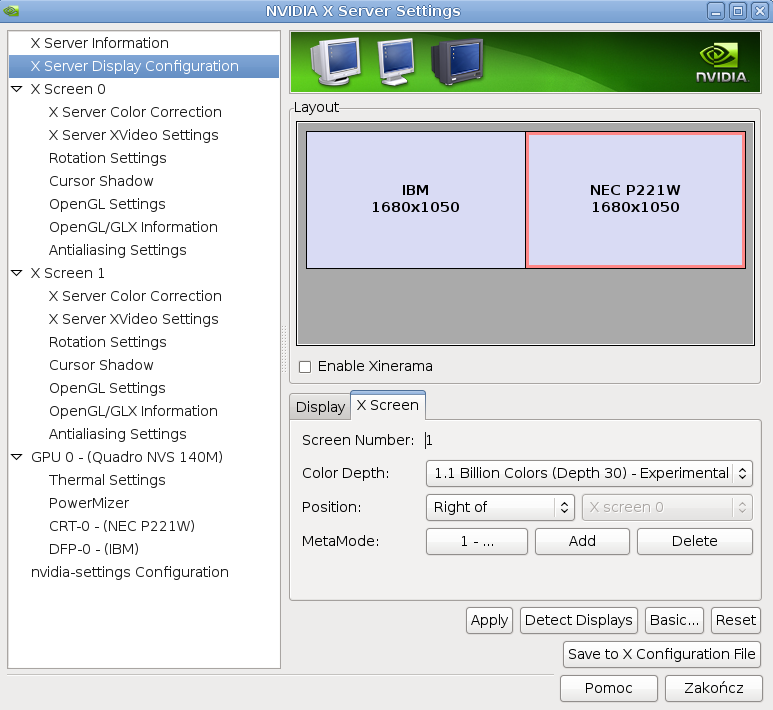Open X Screen 0 XVideo Settings
This screenshot has width=773, height=710.
tap(134, 135)
